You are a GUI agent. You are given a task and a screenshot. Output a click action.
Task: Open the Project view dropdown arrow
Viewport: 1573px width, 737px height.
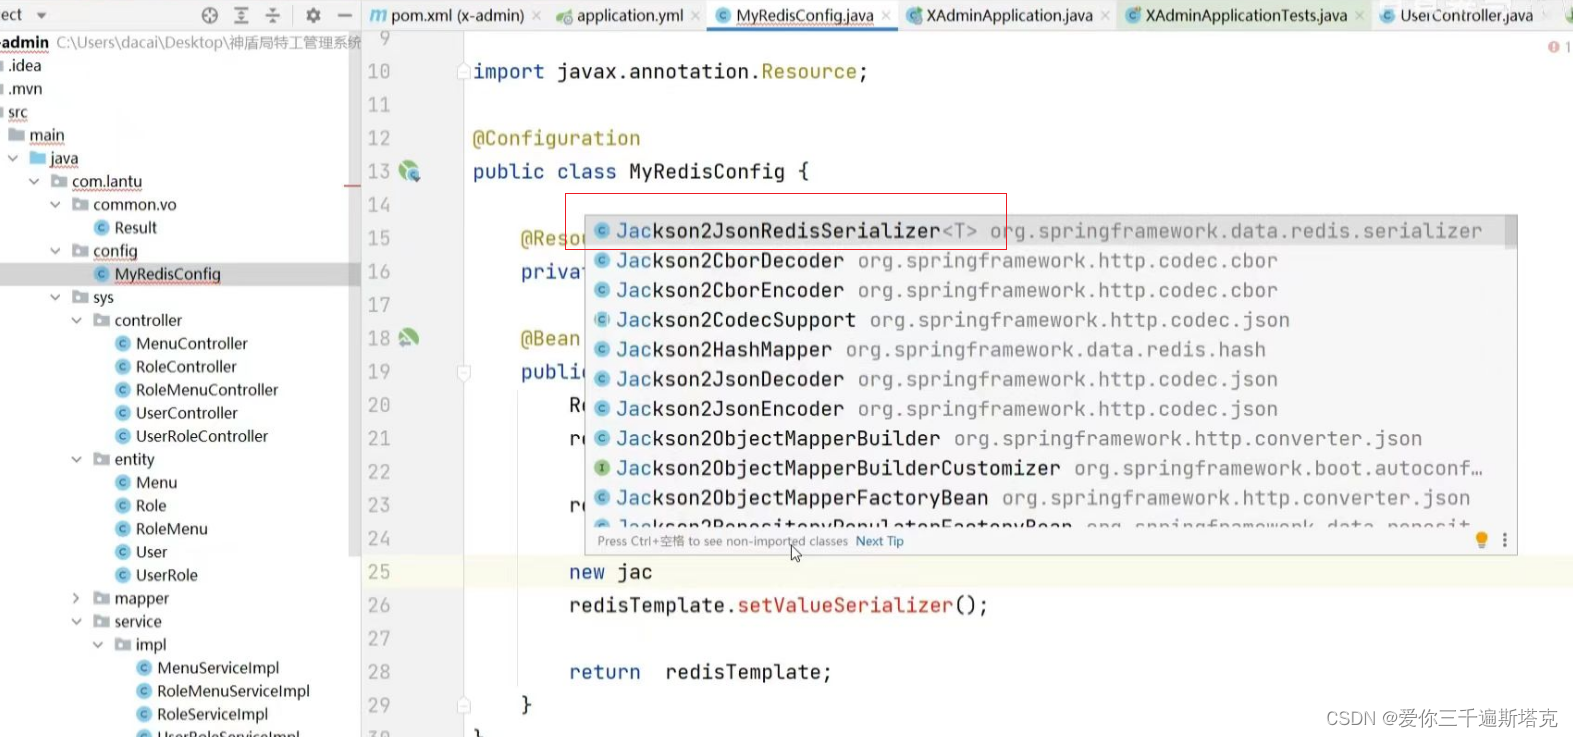tap(42, 15)
